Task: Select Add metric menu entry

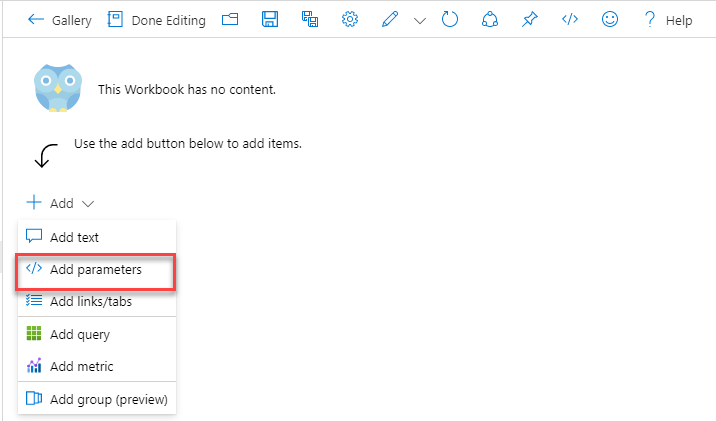Action: (97, 366)
